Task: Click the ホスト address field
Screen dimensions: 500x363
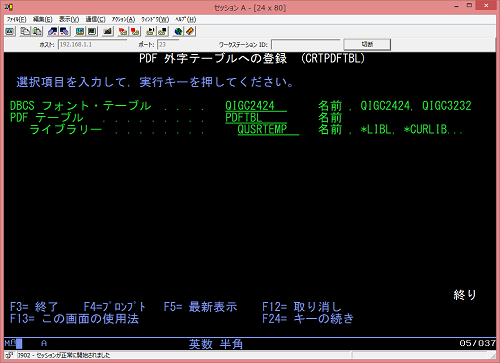Action: point(92,44)
